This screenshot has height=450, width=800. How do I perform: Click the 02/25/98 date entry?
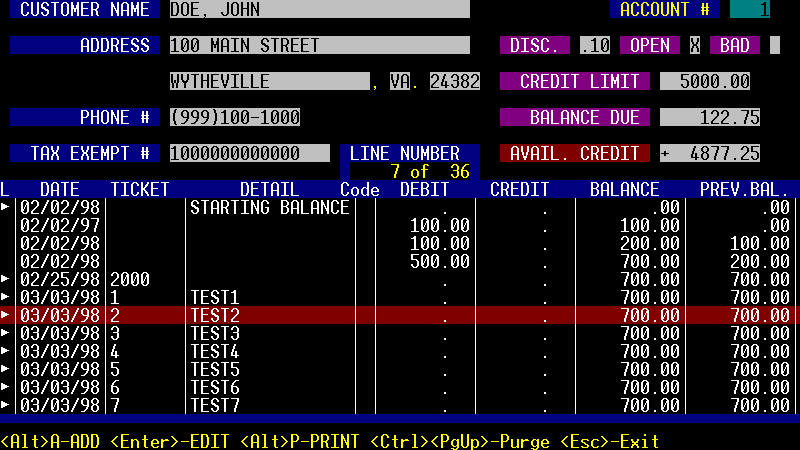coord(60,279)
